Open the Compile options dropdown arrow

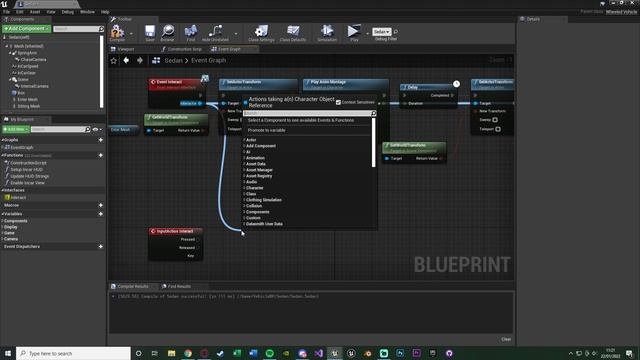[131, 33]
